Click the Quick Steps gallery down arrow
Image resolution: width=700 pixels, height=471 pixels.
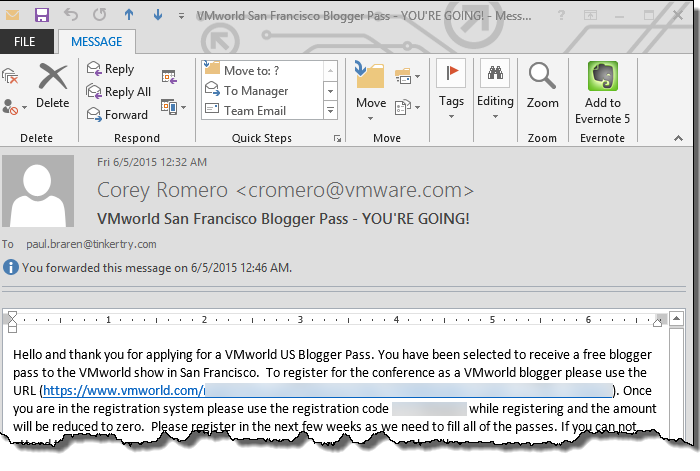[330, 91]
